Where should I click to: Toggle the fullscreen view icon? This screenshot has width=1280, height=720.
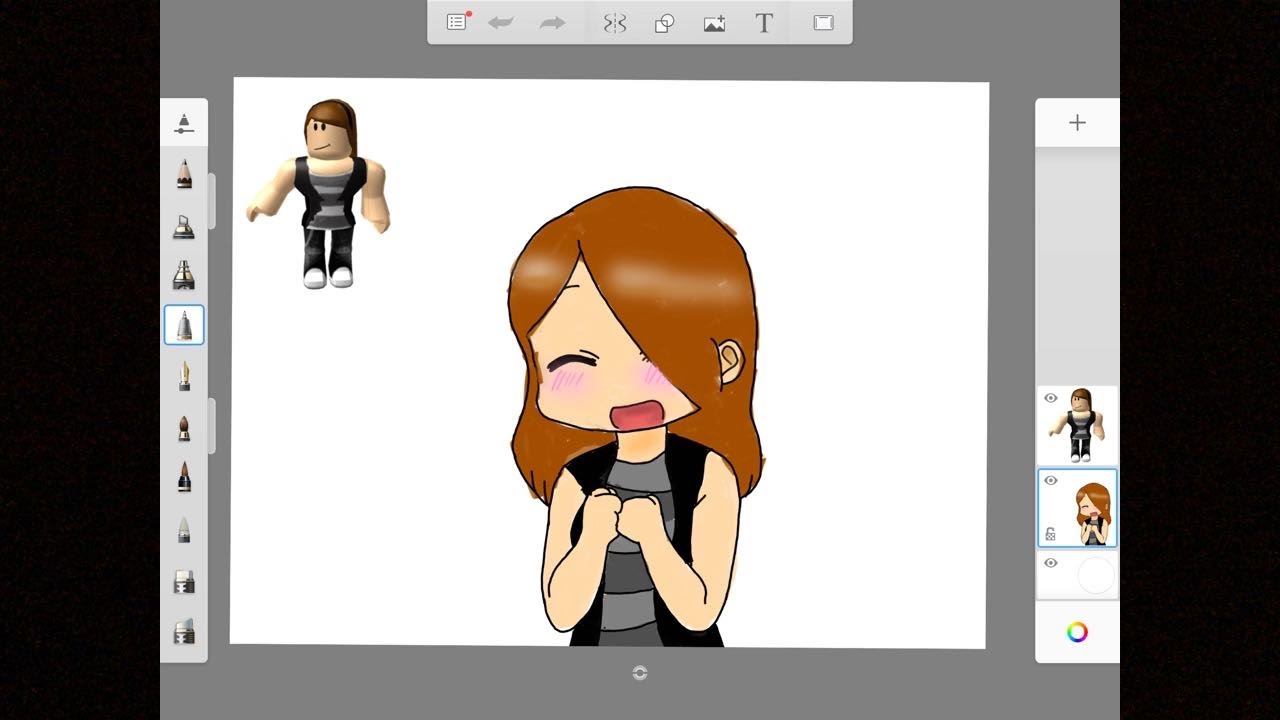coord(823,22)
